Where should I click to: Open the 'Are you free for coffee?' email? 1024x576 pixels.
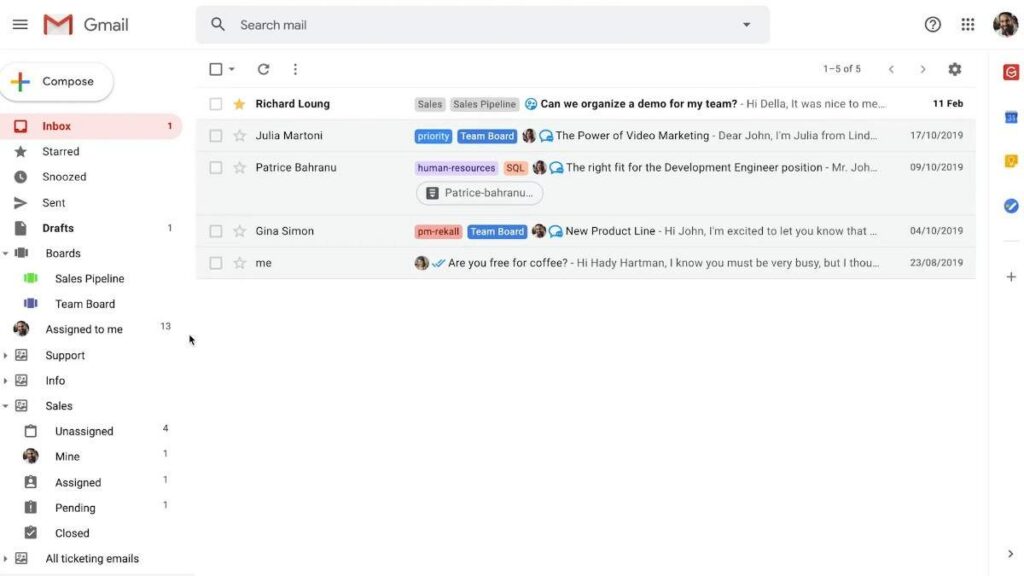click(x=586, y=263)
